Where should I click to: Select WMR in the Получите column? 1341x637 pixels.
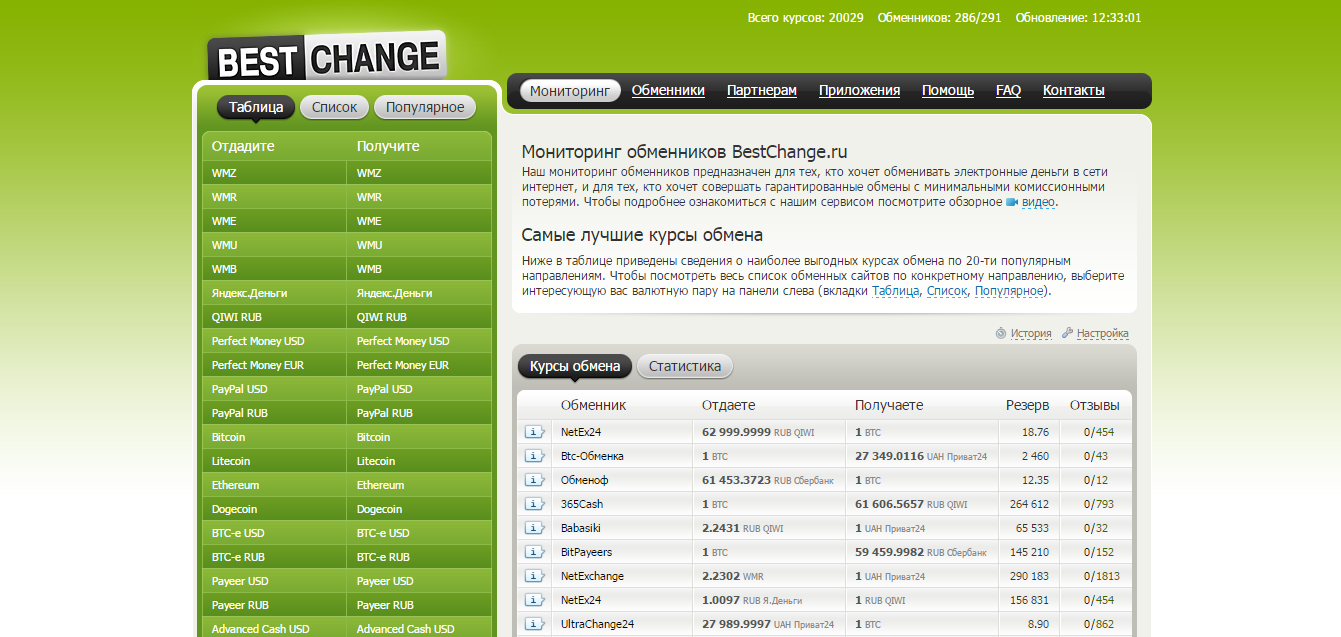tap(419, 197)
